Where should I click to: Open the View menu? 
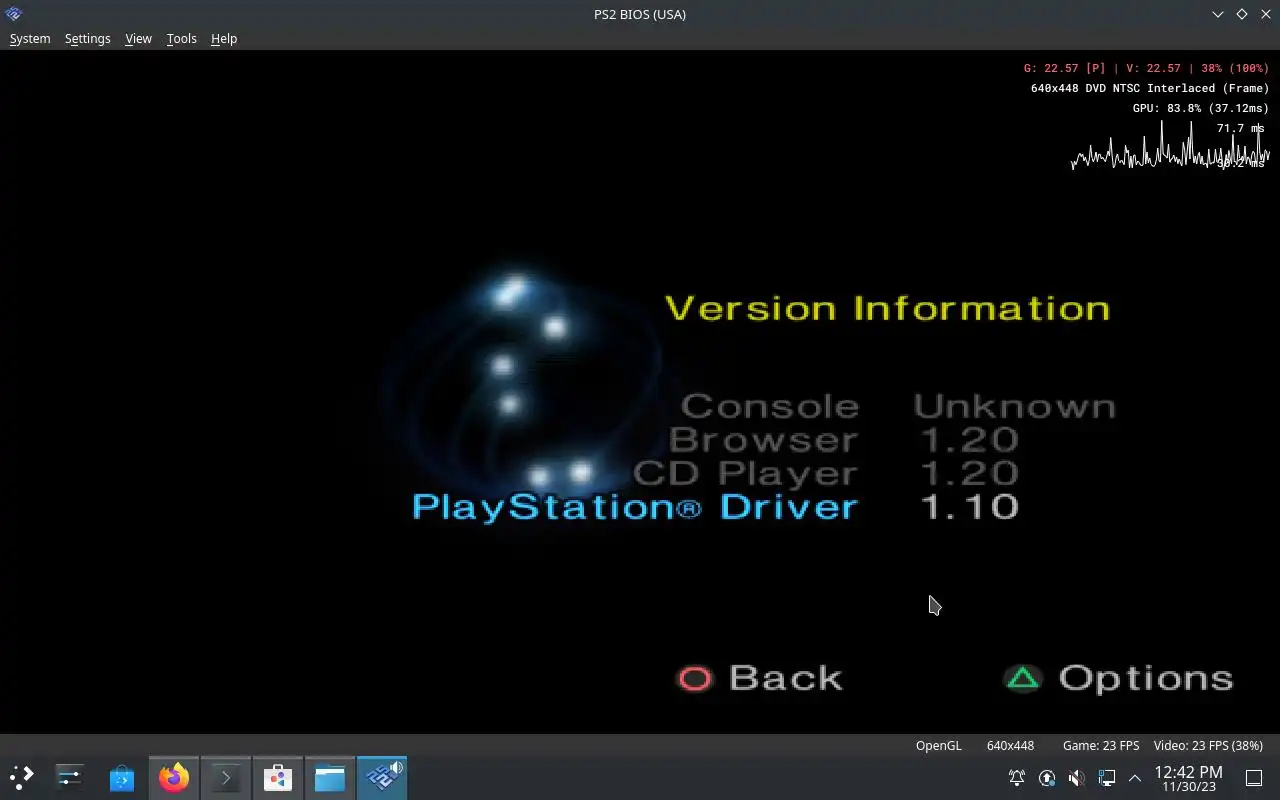coord(138,38)
